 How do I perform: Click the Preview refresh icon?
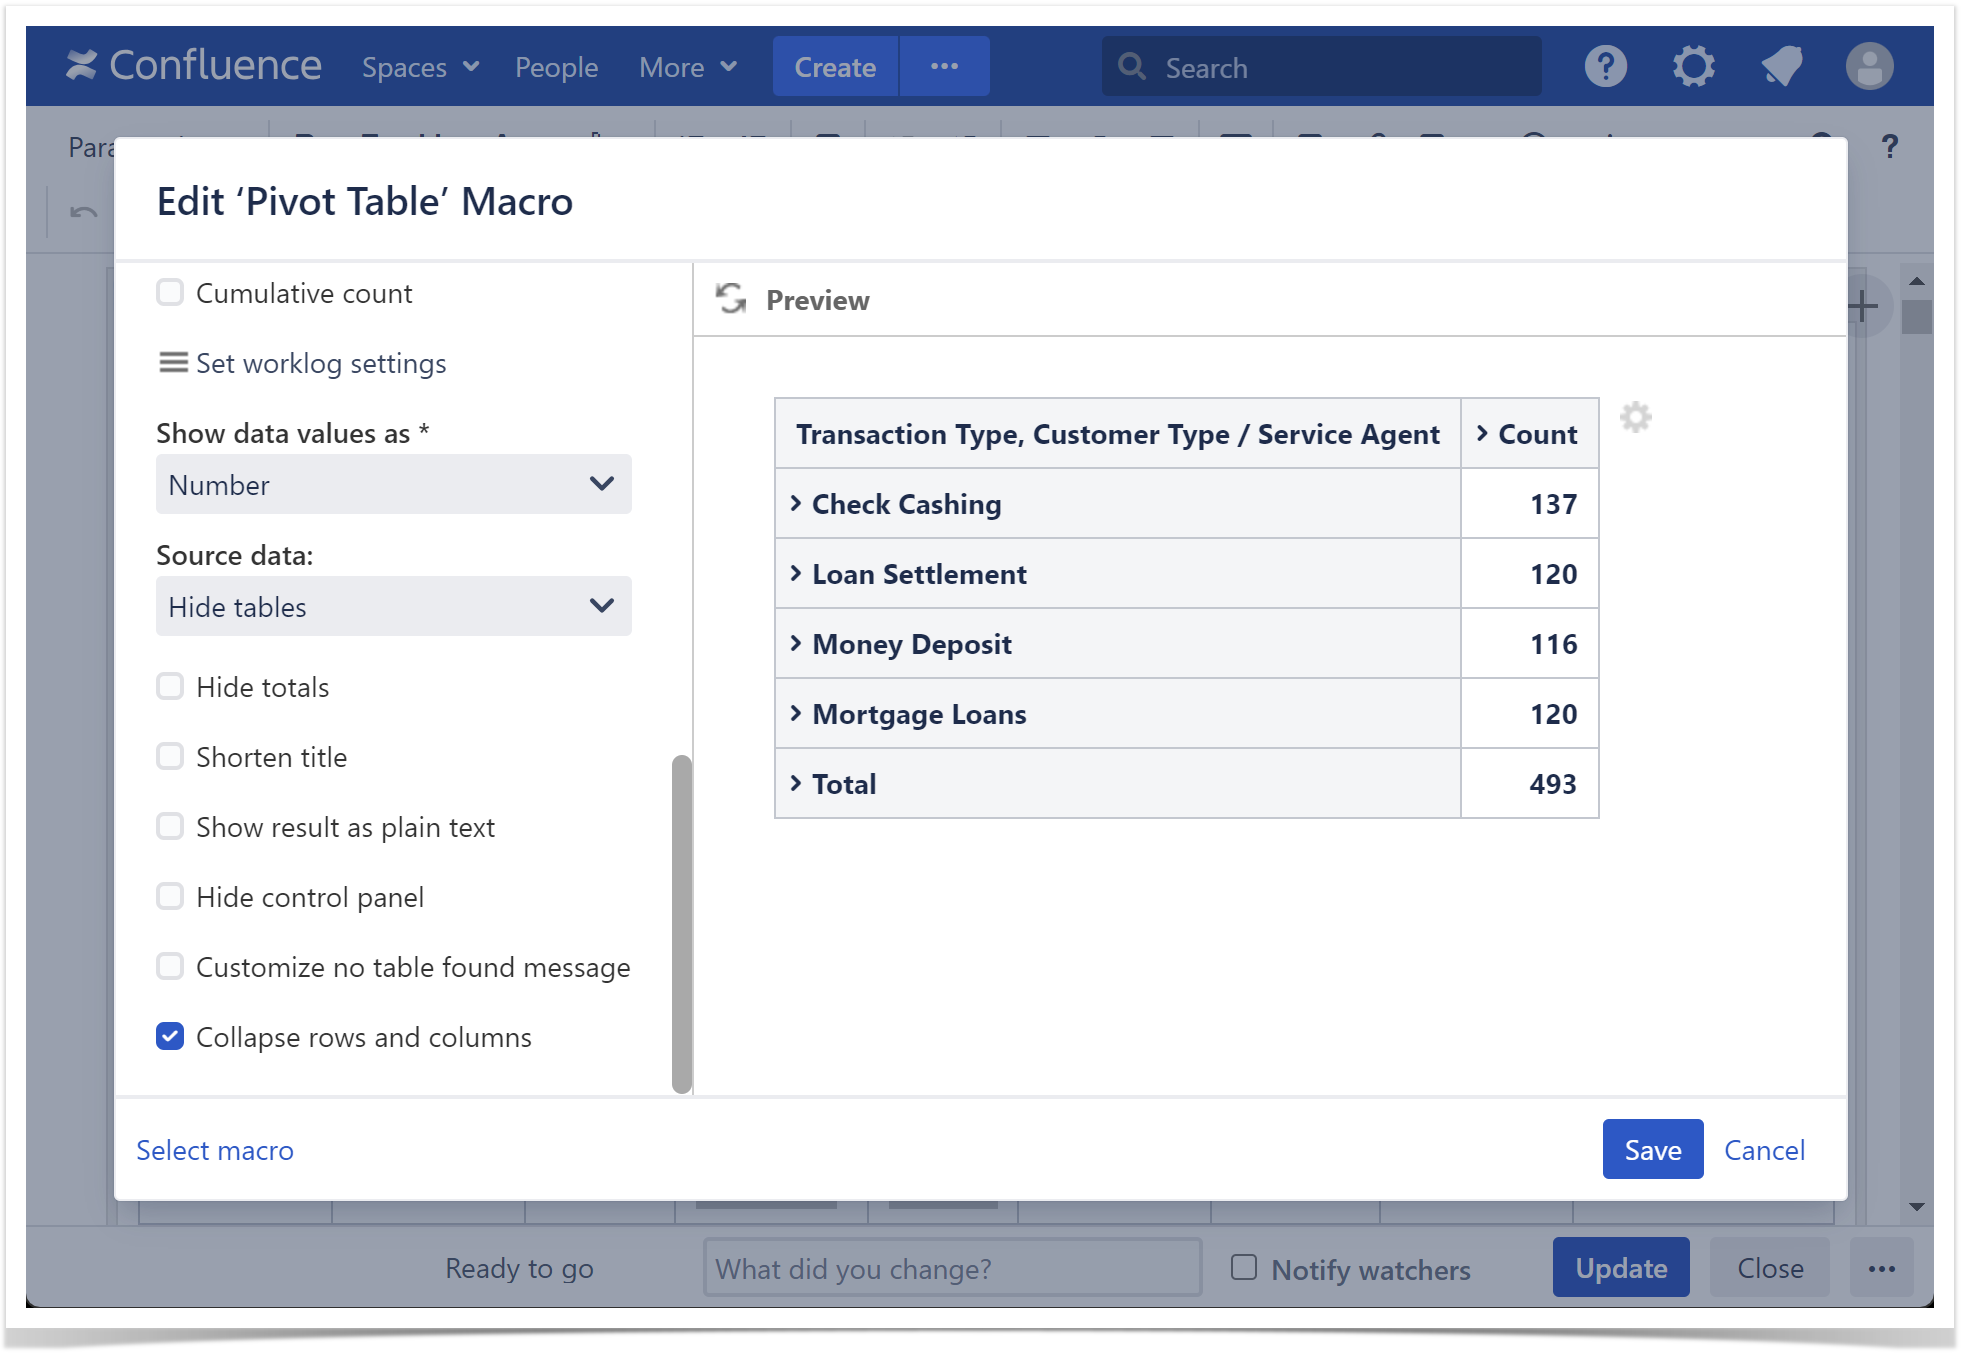tap(731, 299)
